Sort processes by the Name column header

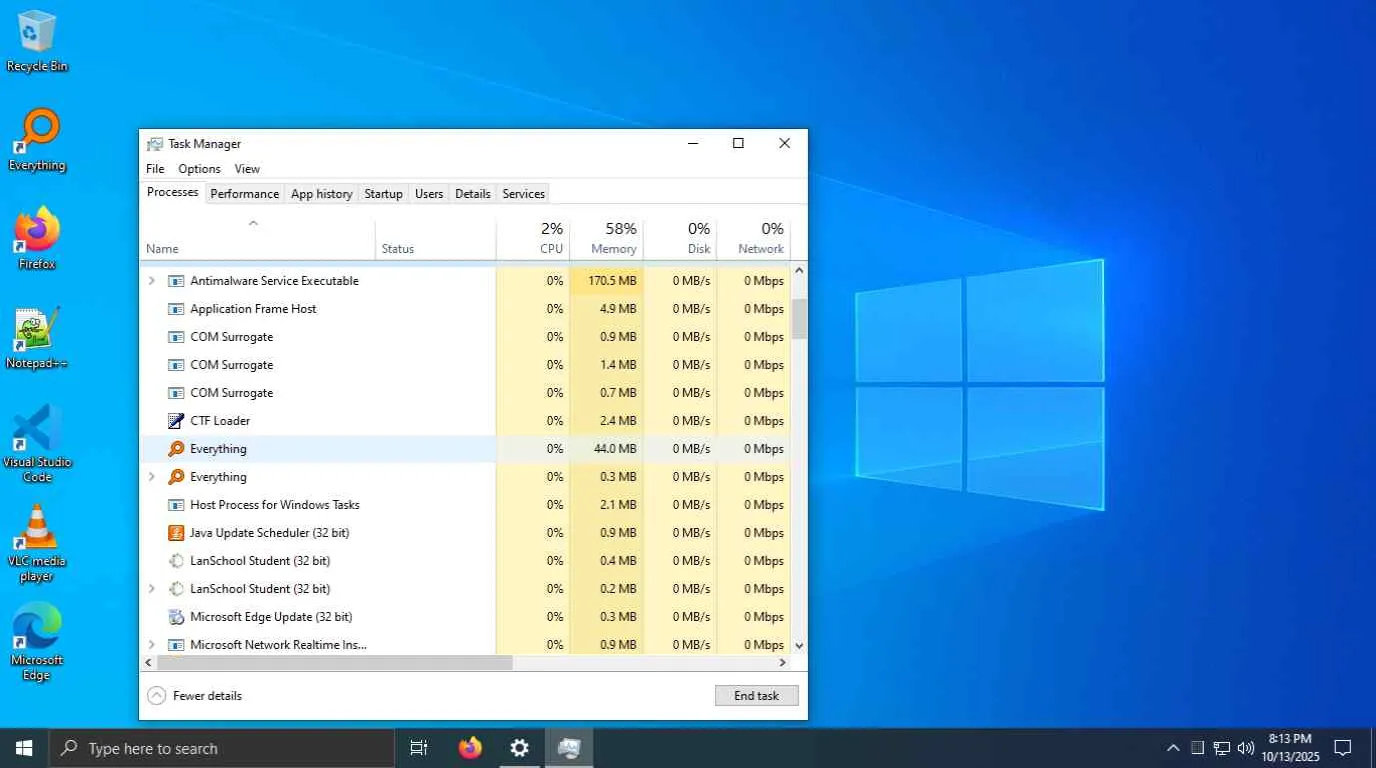click(258, 239)
